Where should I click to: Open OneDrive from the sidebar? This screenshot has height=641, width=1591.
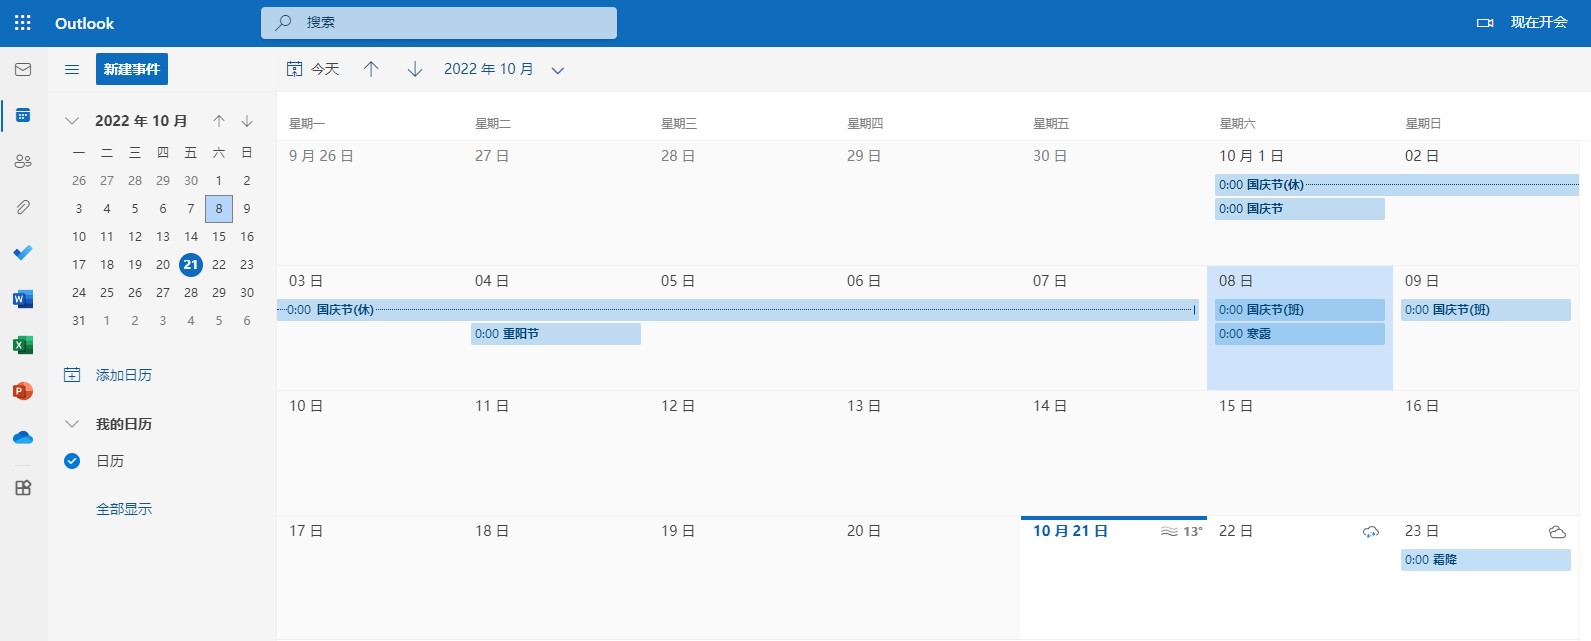23,437
